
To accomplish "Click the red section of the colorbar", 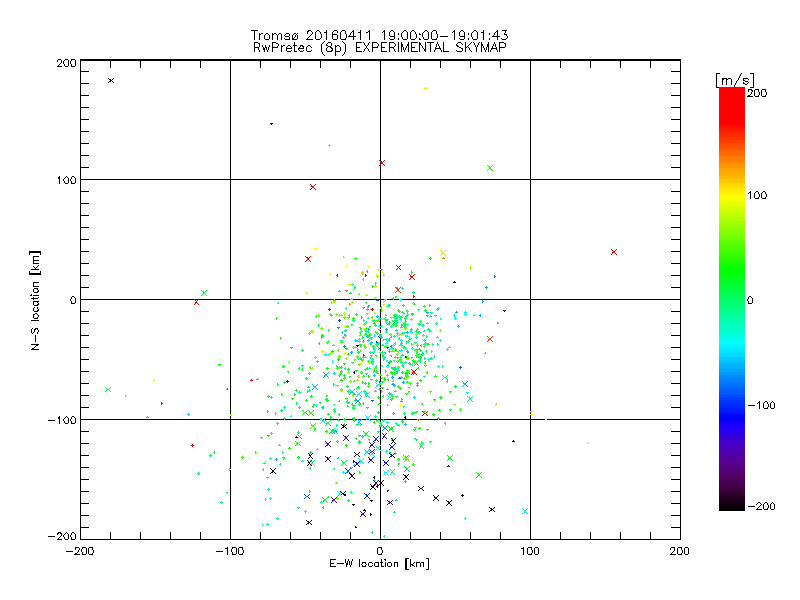I will coord(732,107).
